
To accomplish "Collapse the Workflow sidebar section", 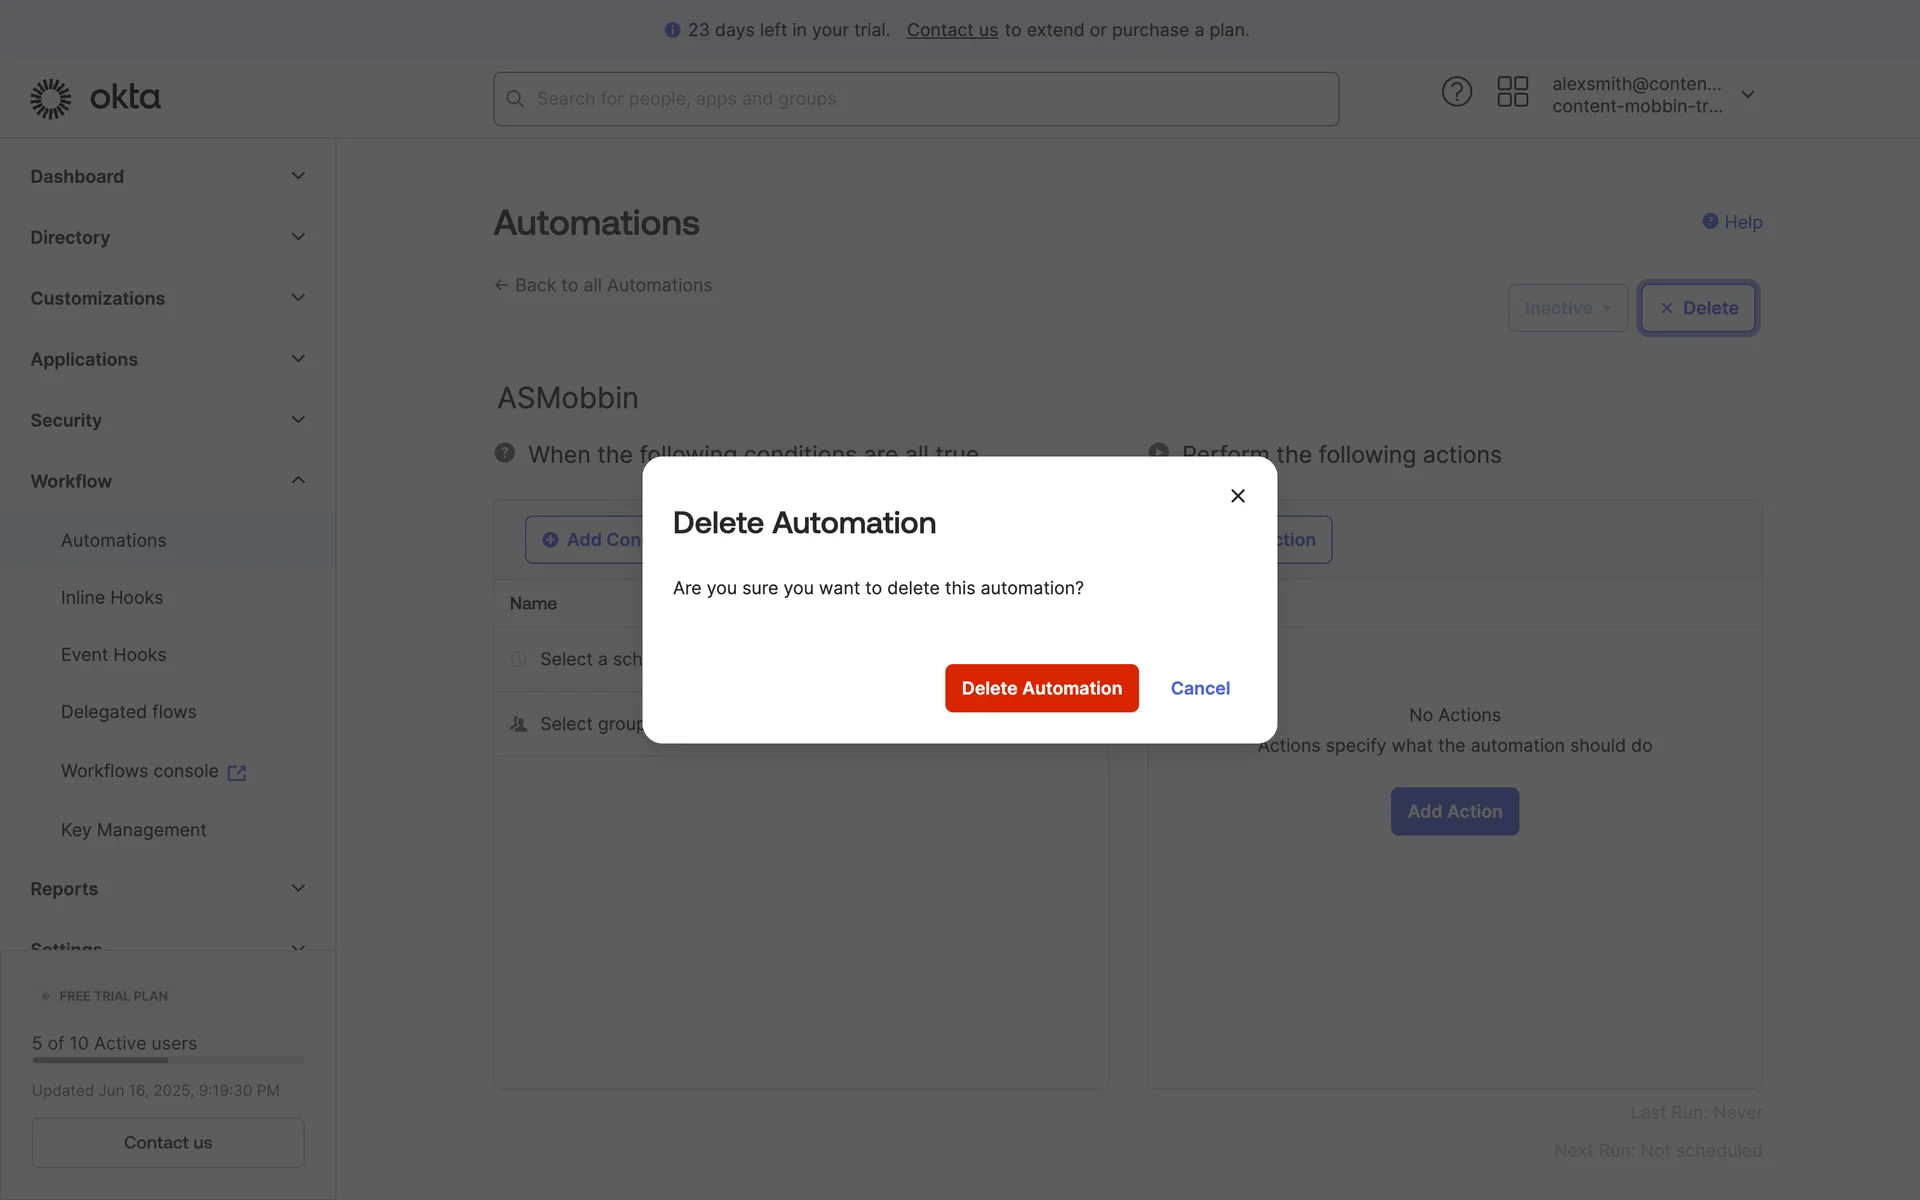I will [x=298, y=481].
